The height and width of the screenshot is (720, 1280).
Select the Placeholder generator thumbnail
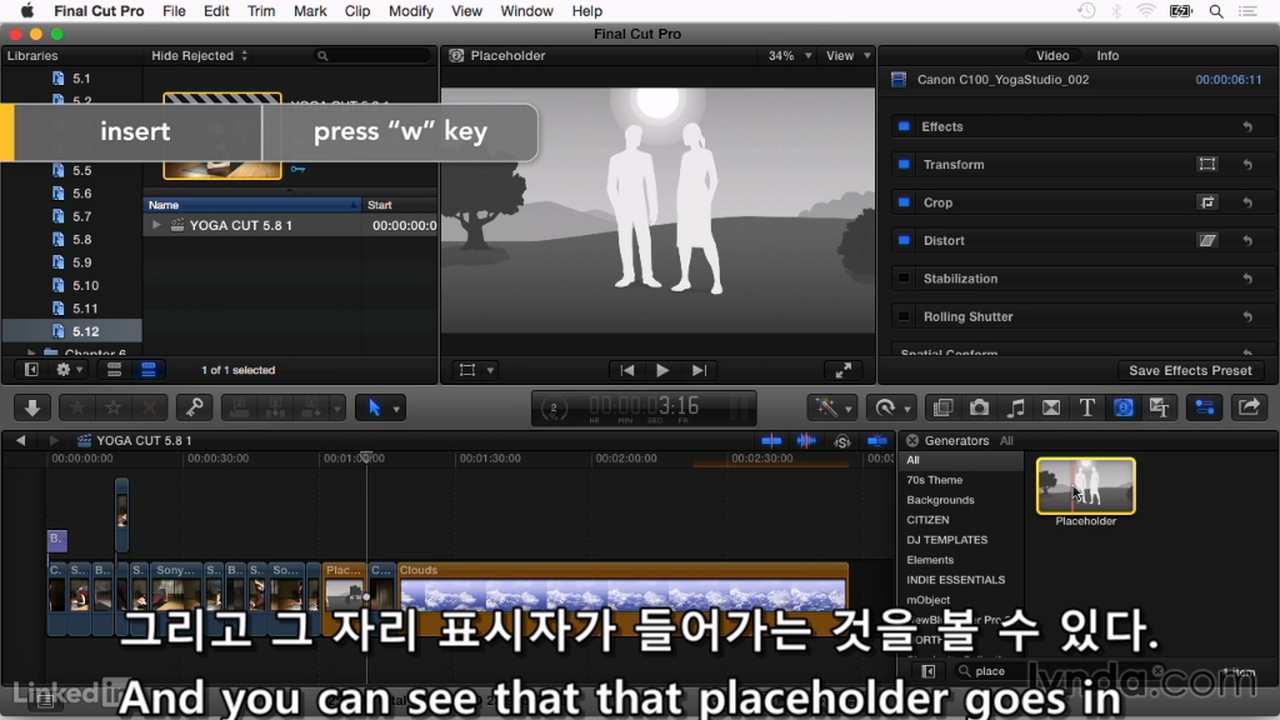point(1086,486)
